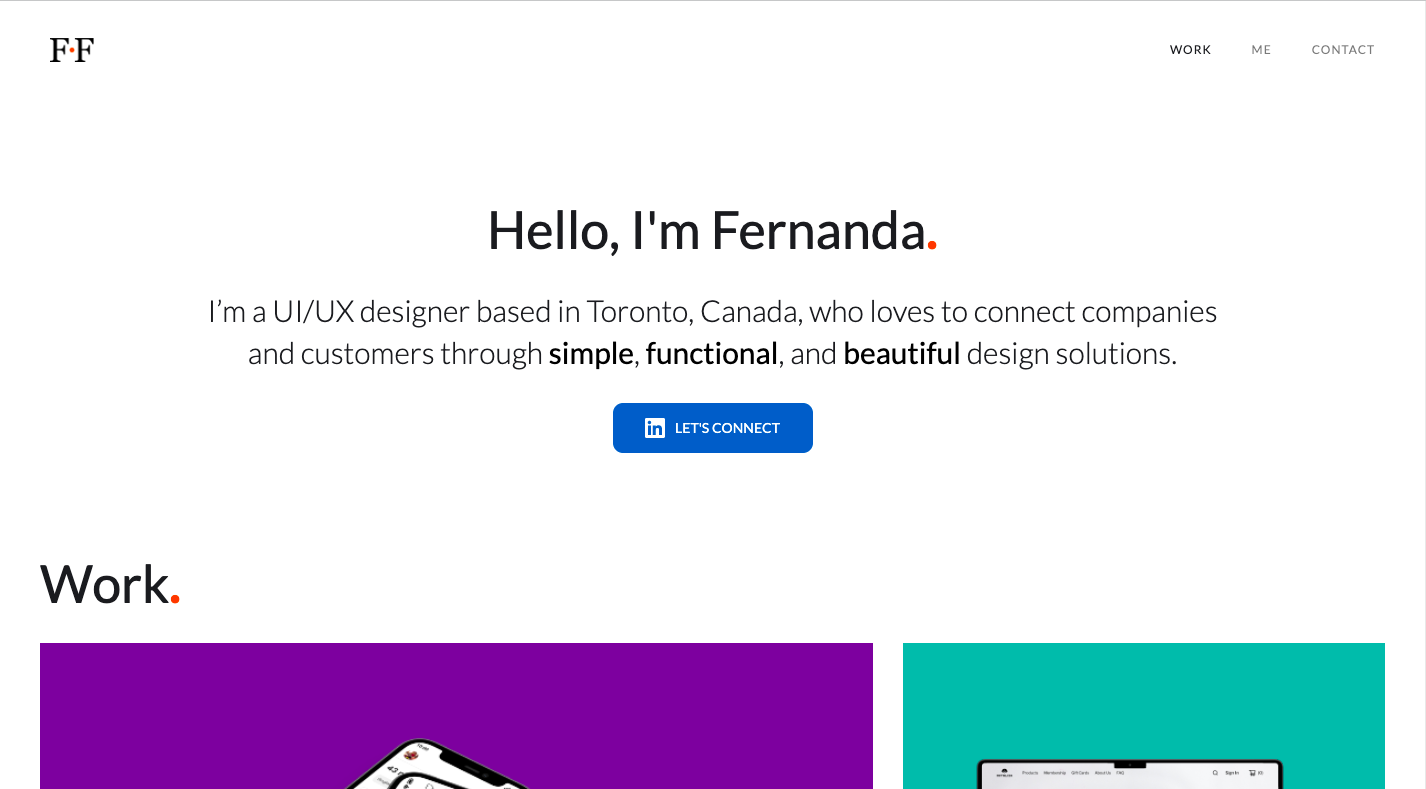Viewport: 1426px width, 789px height.
Task: Click Products in the mockup navbar
Action: [x=1031, y=773]
